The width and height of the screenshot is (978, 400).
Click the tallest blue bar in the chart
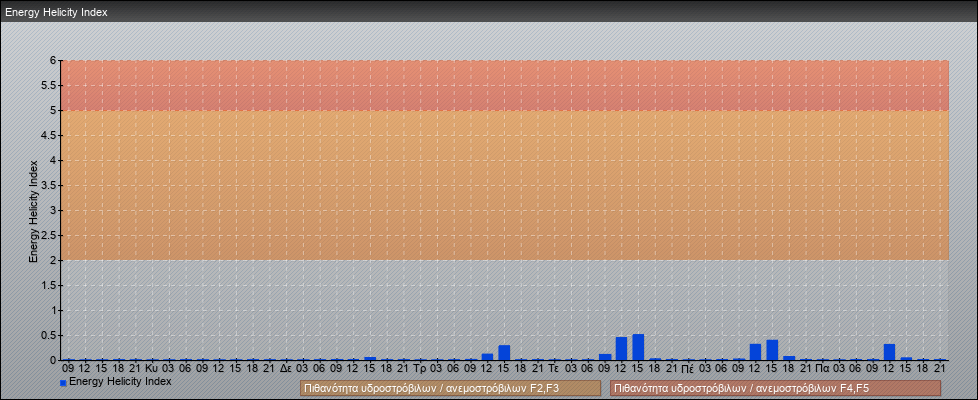coord(638,347)
